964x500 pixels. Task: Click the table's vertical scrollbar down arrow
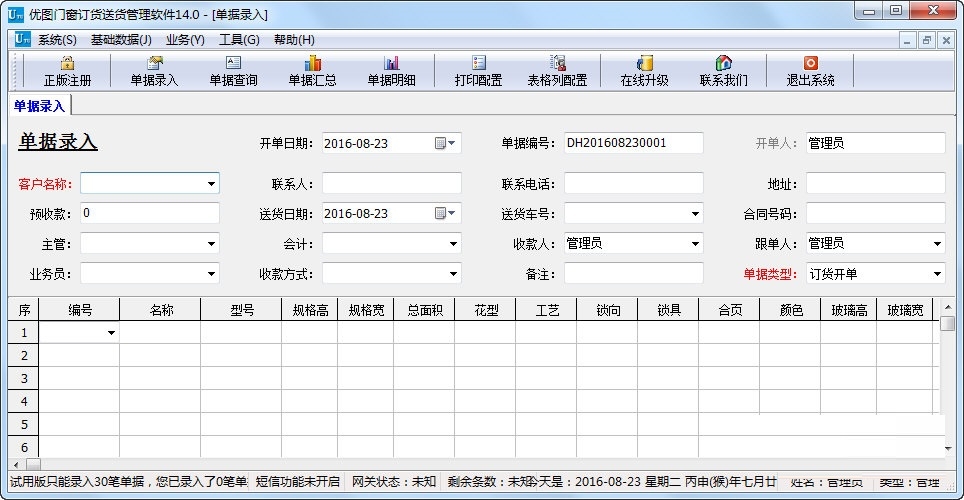[x=948, y=448]
